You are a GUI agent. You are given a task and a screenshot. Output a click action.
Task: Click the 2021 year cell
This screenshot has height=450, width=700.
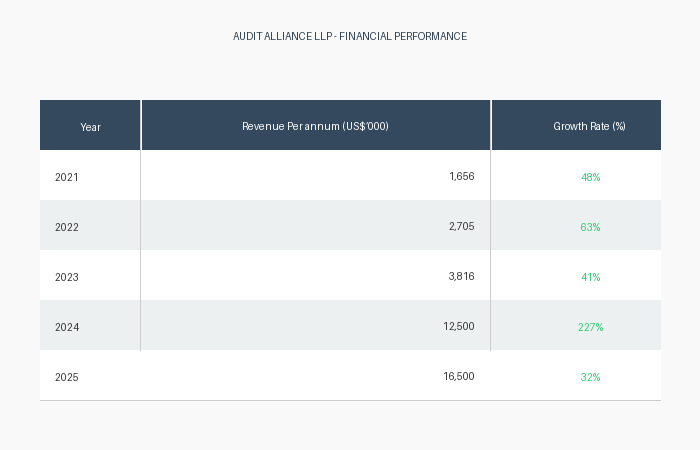click(x=66, y=177)
